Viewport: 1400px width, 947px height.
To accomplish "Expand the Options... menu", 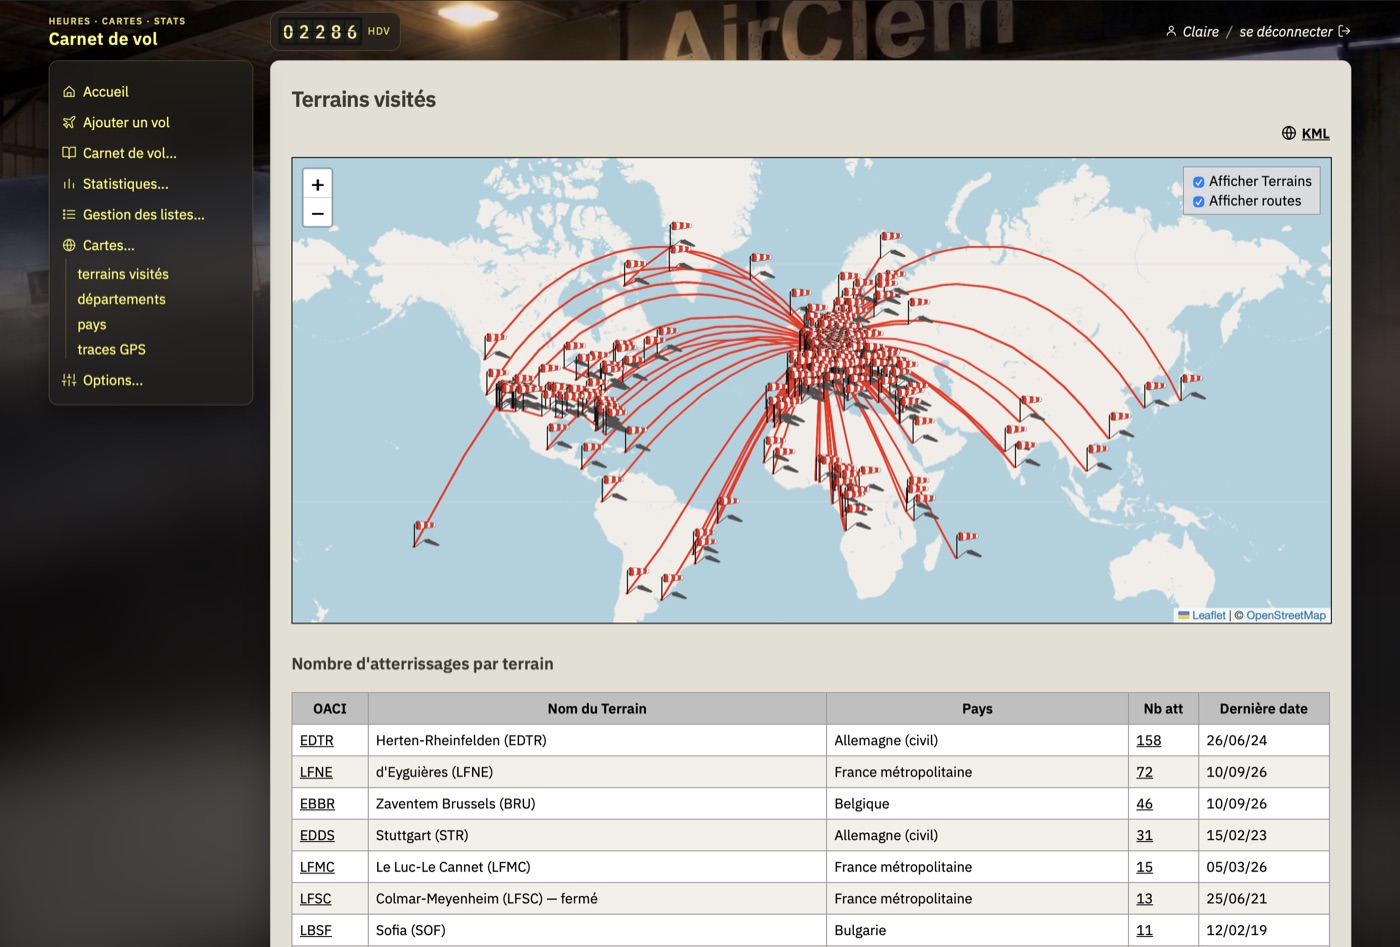I will click(113, 380).
